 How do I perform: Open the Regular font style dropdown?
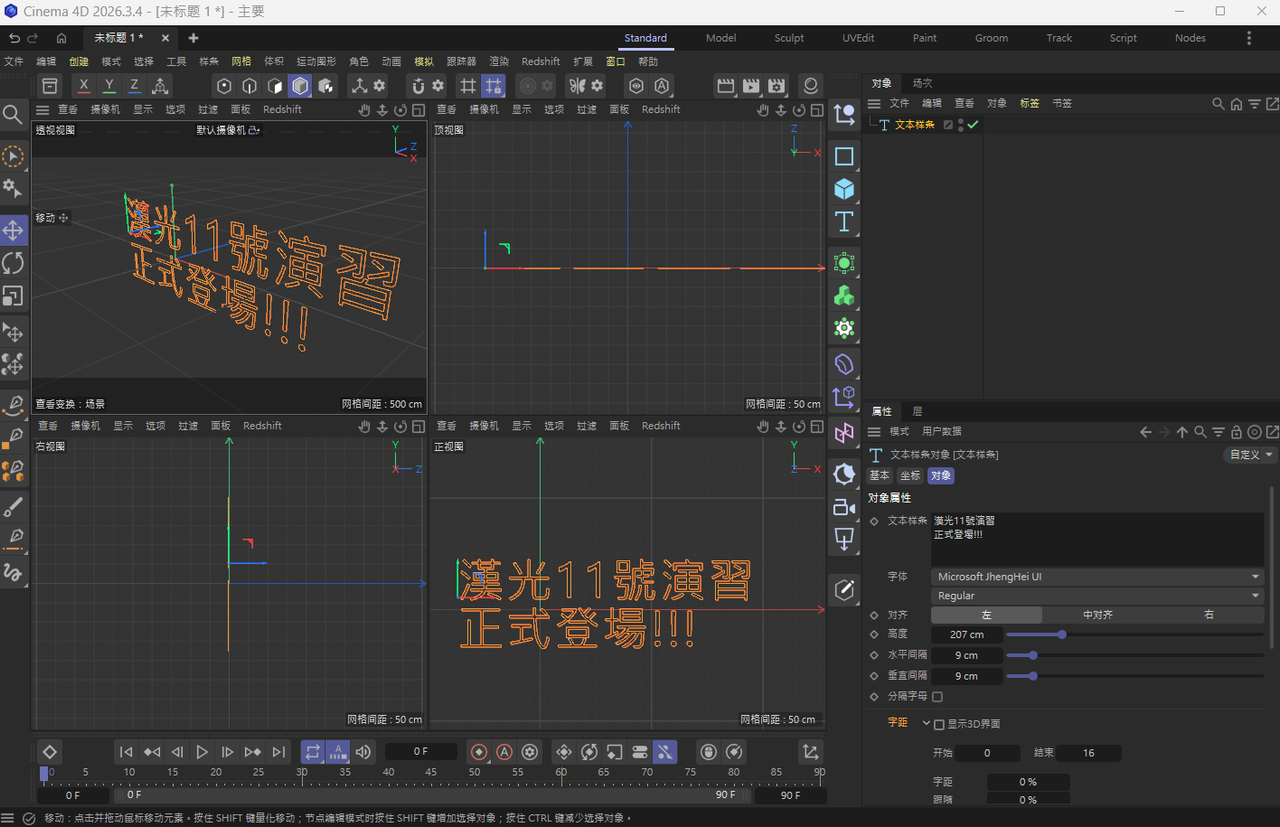(x=1097, y=595)
